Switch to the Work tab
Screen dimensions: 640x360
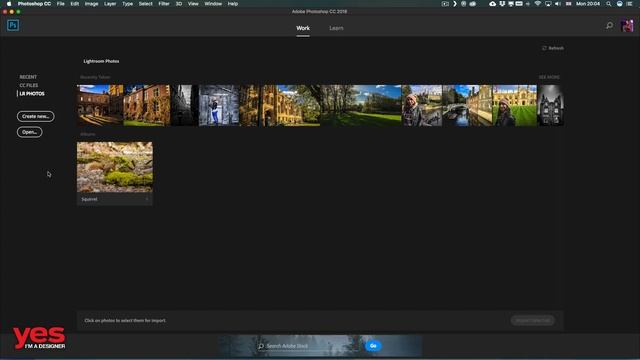[x=303, y=28]
